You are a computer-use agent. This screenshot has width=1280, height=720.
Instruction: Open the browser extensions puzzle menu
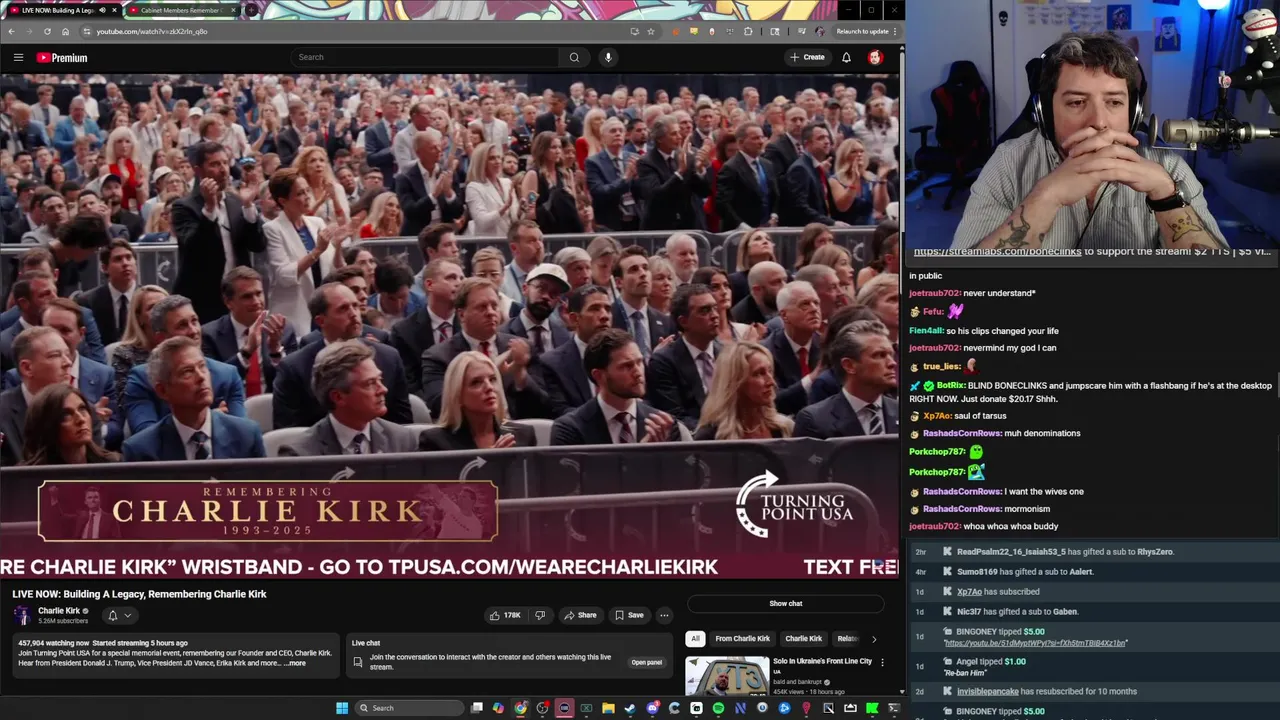pos(748,31)
